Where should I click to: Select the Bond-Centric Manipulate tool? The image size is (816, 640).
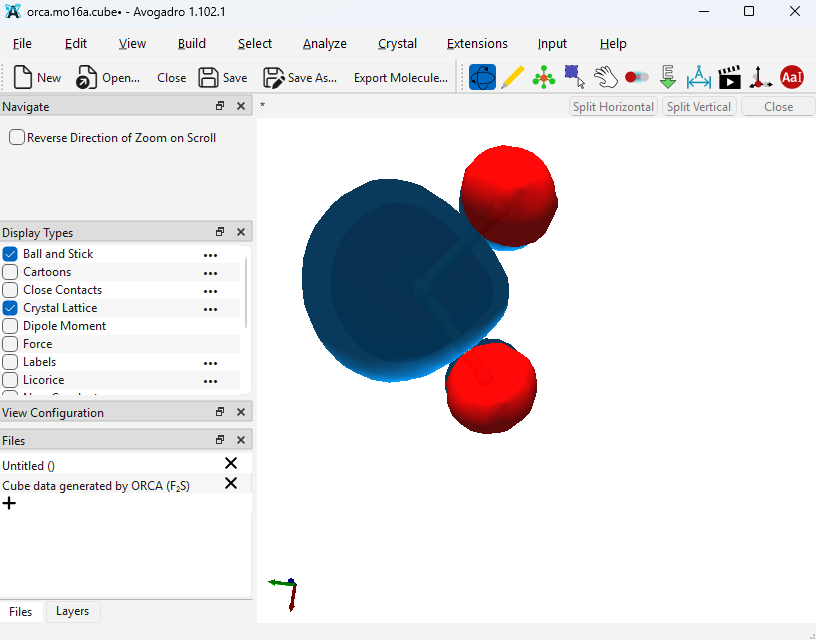coord(636,77)
